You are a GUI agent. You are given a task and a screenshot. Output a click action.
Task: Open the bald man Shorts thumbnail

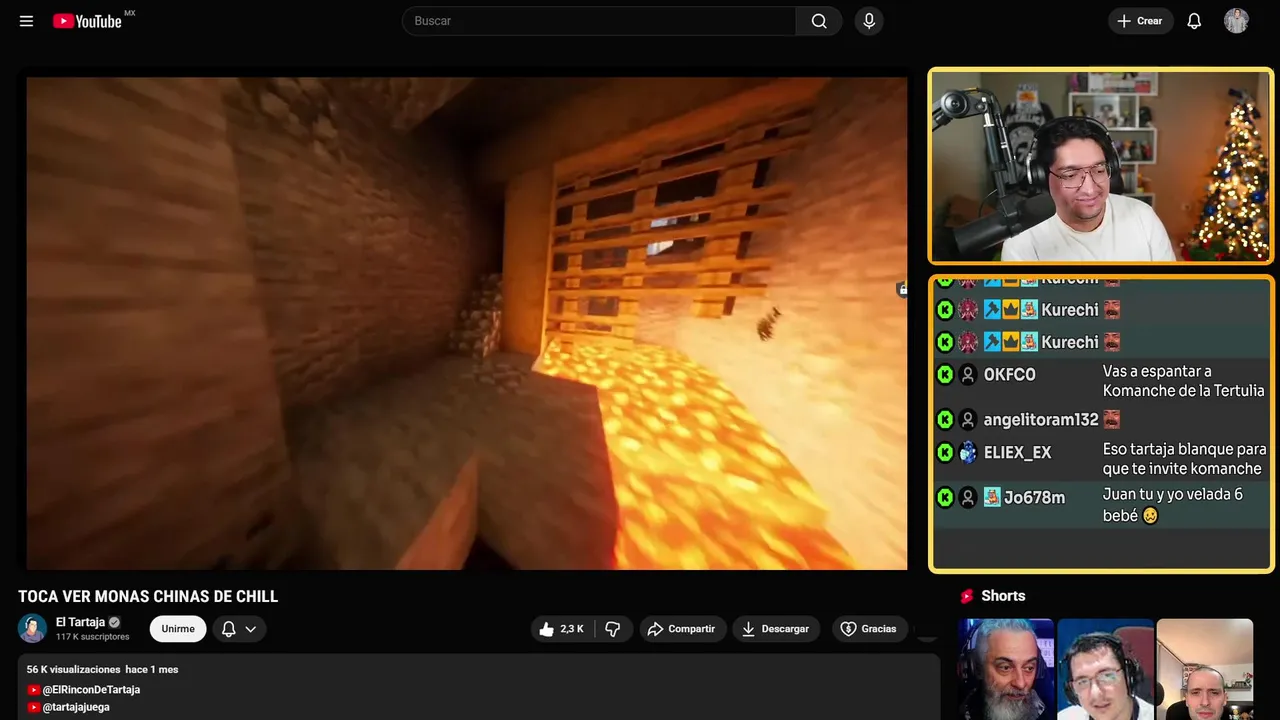pyautogui.click(x=1204, y=669)
